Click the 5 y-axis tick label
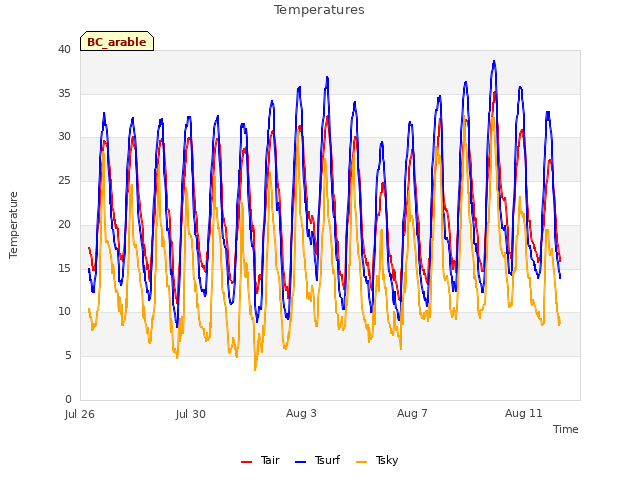This screenshot has width=640, height=480. click(68, 356)
